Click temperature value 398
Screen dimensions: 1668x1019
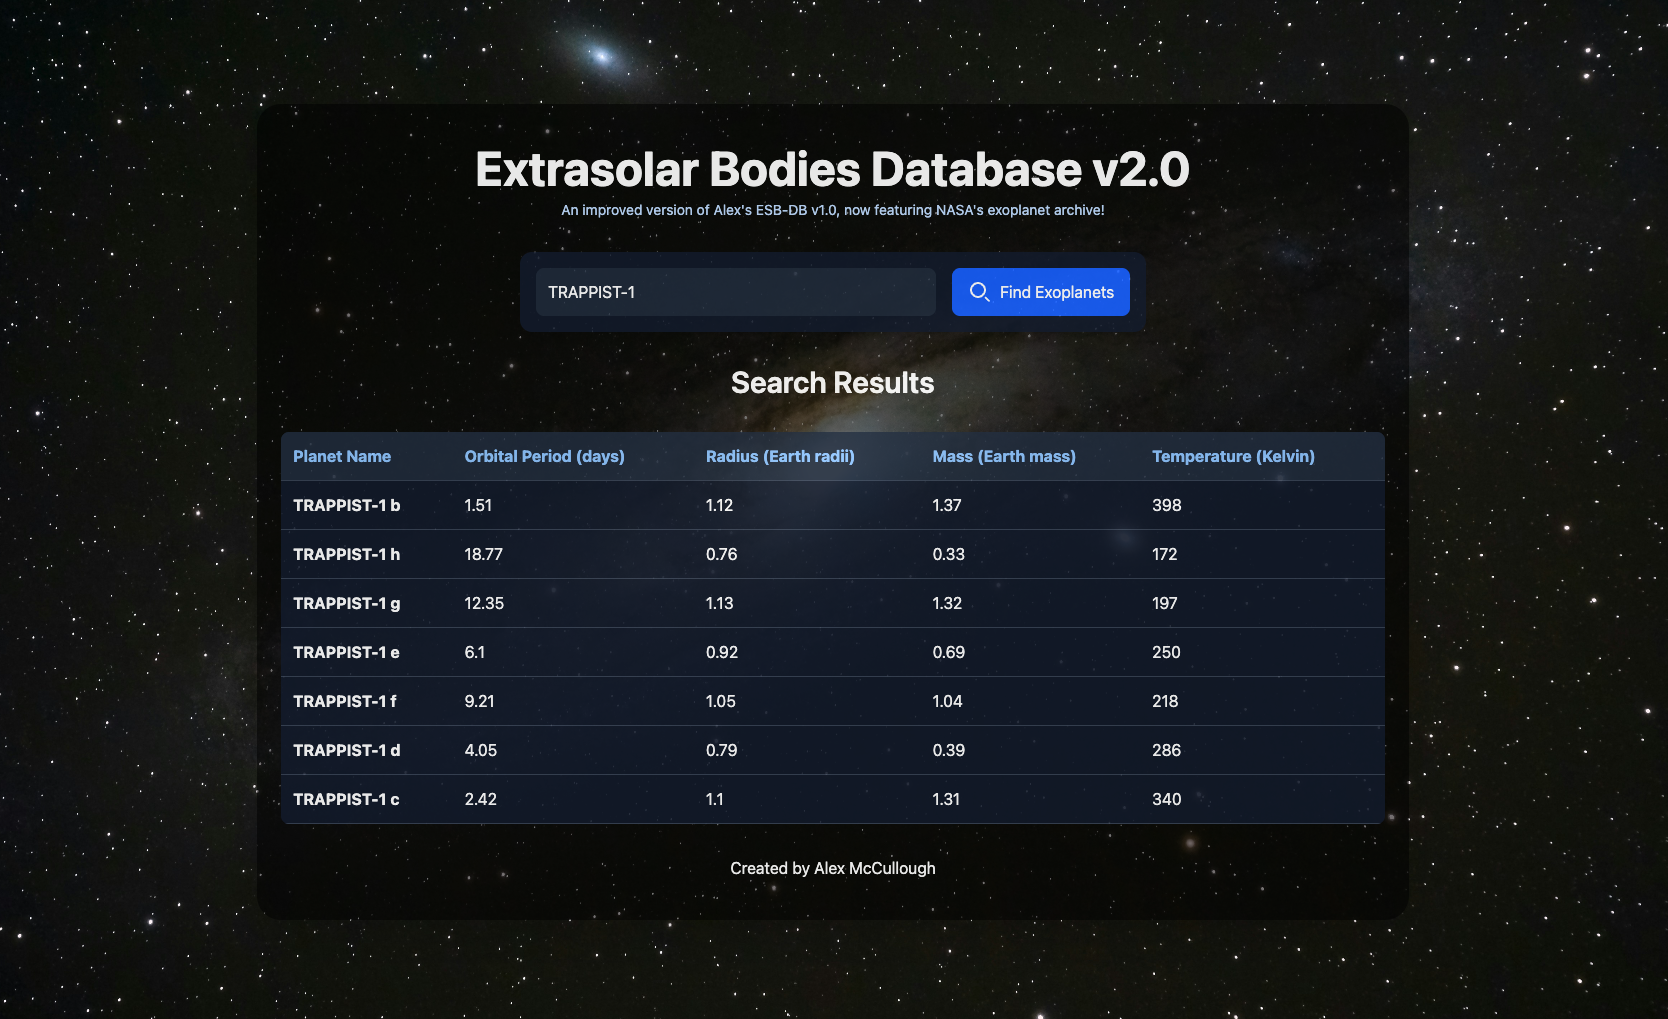click(1167, 505)
